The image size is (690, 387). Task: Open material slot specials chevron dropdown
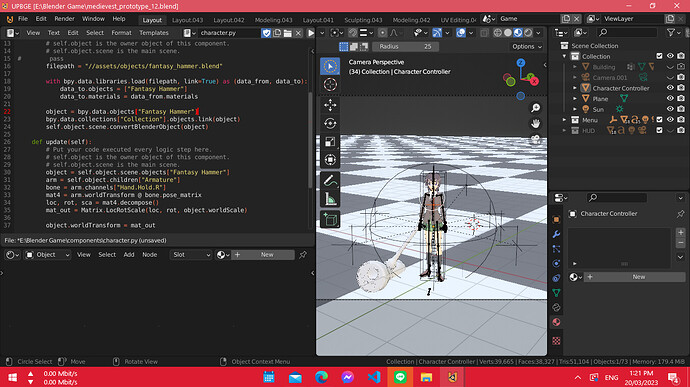(680, 257)
